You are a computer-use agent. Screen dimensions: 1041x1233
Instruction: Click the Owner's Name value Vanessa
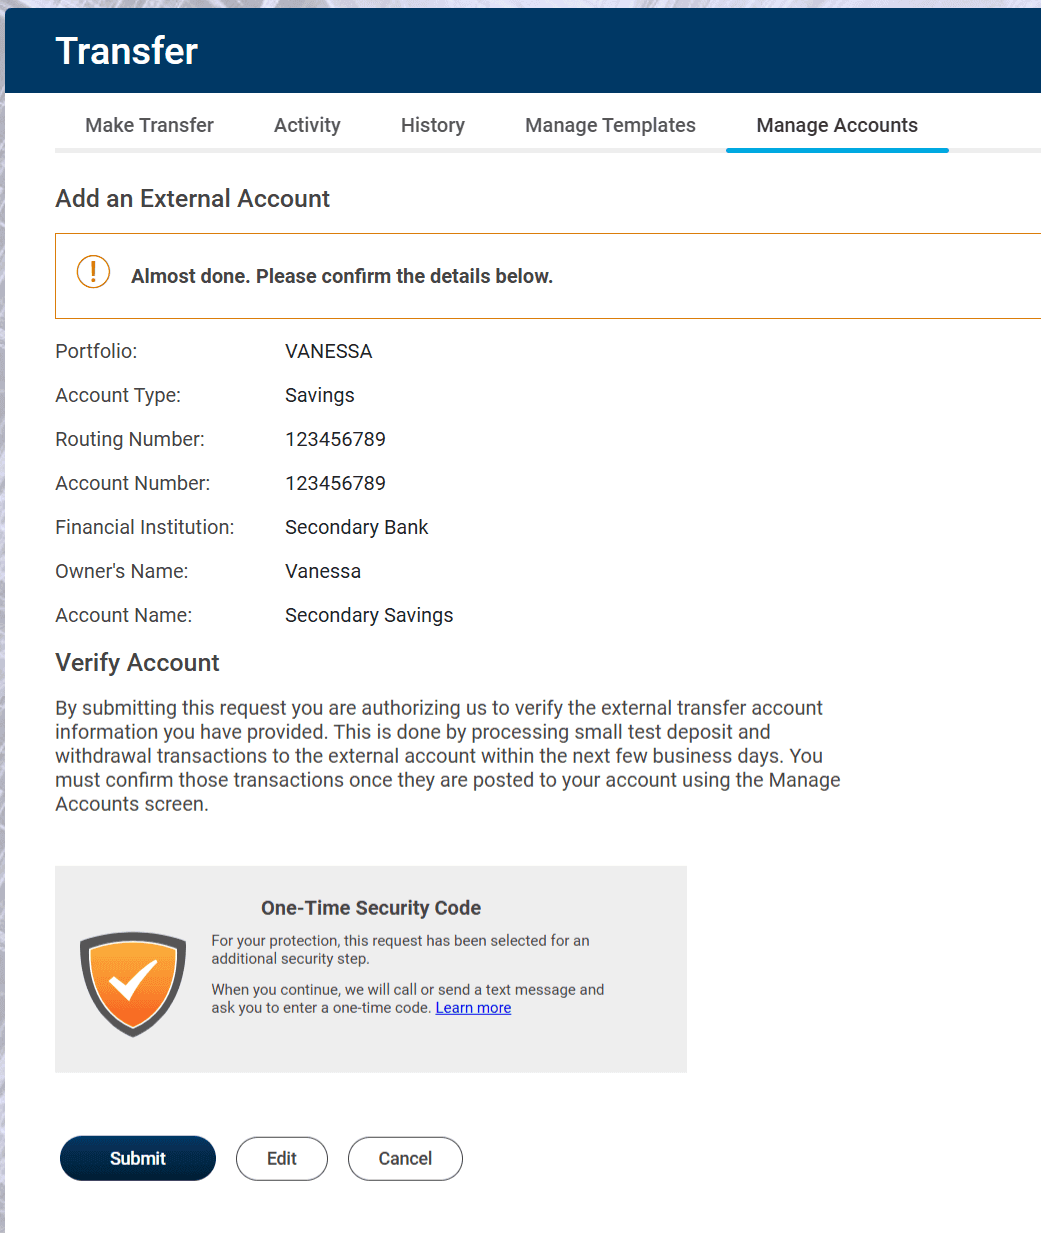point(323,571)
